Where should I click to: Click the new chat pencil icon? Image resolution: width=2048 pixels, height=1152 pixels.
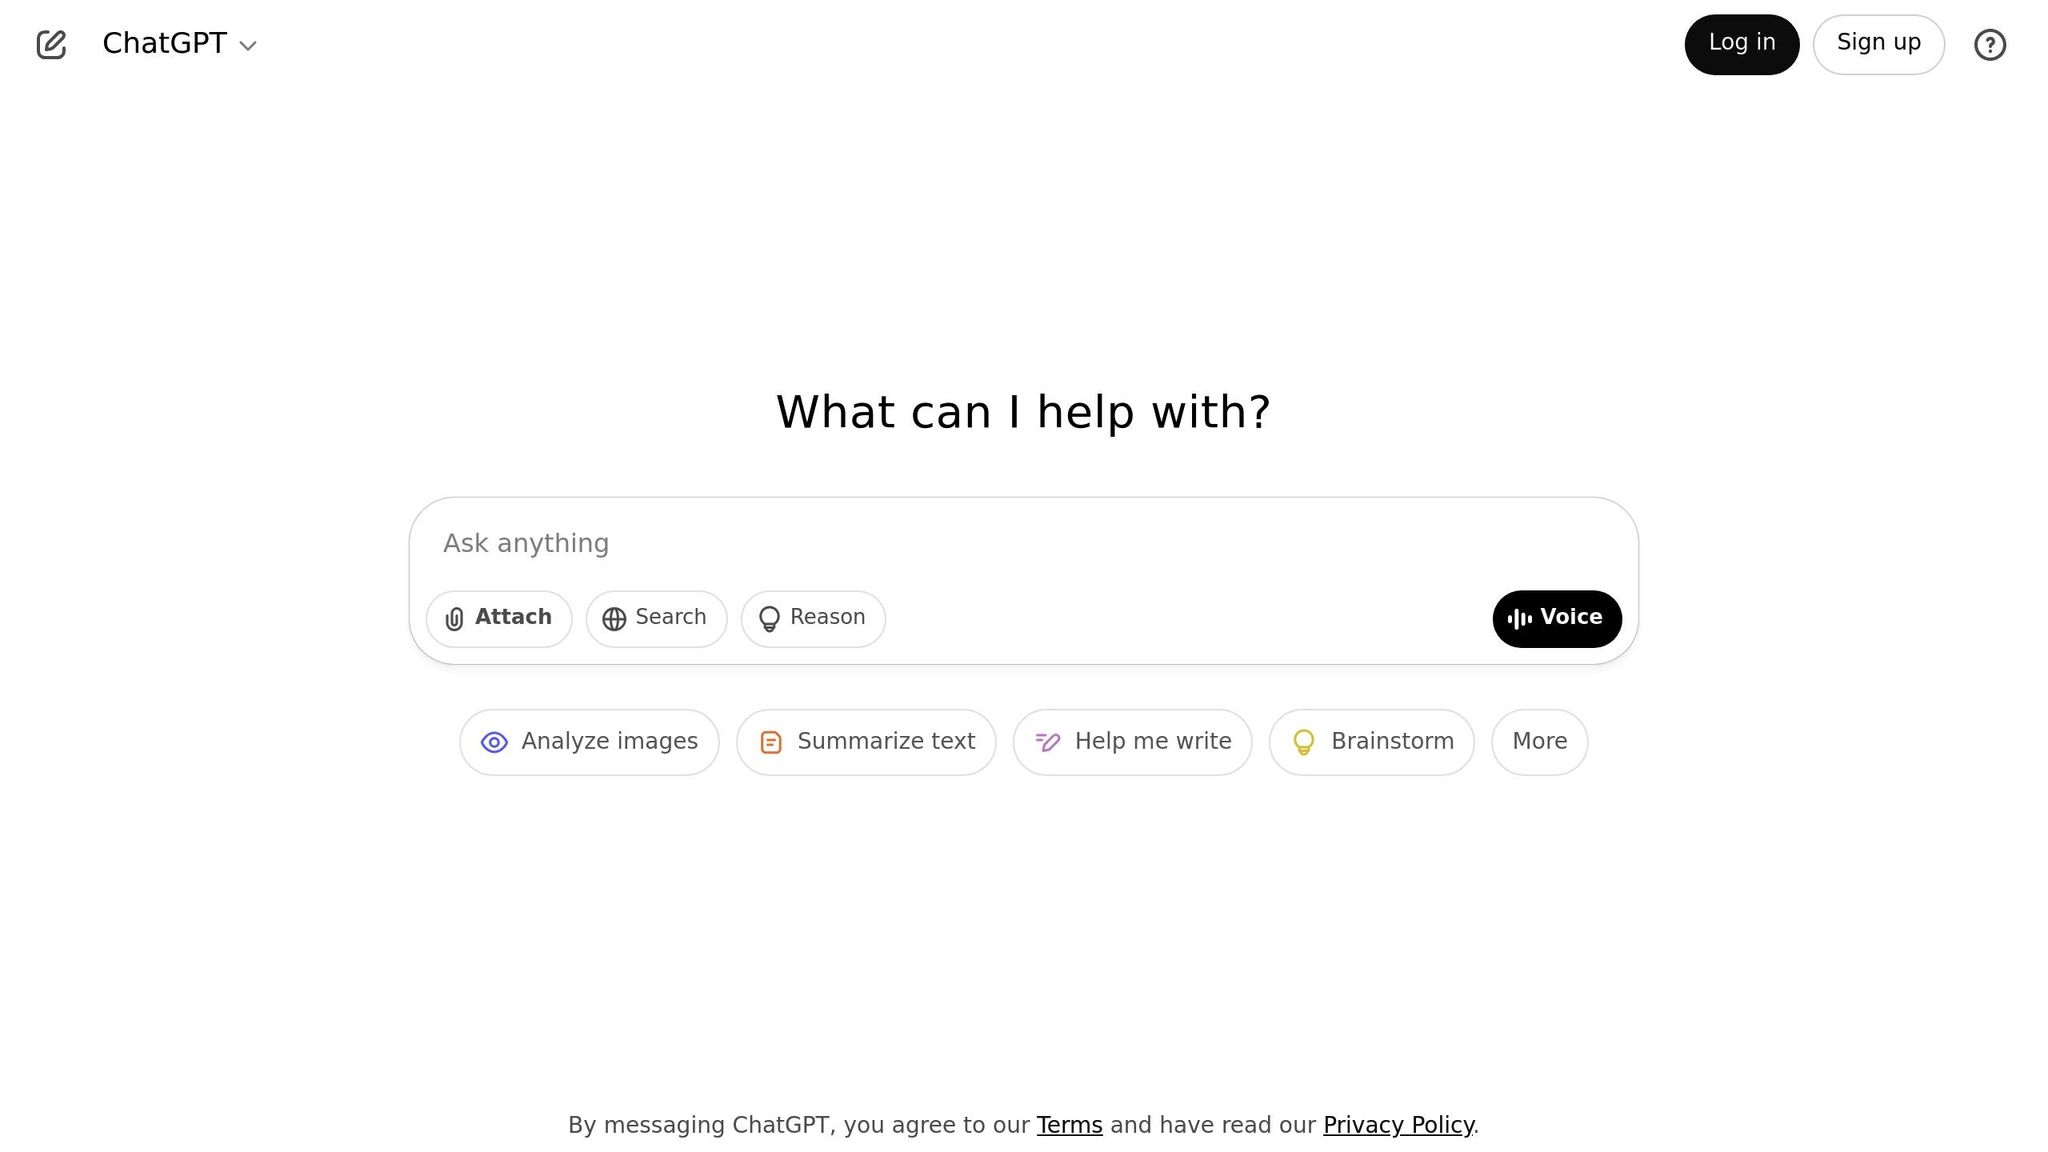(51, 44)
